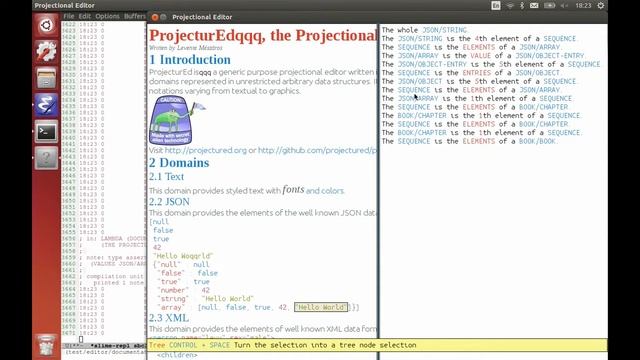Click the <children> XML tag

tap(177, 355)
